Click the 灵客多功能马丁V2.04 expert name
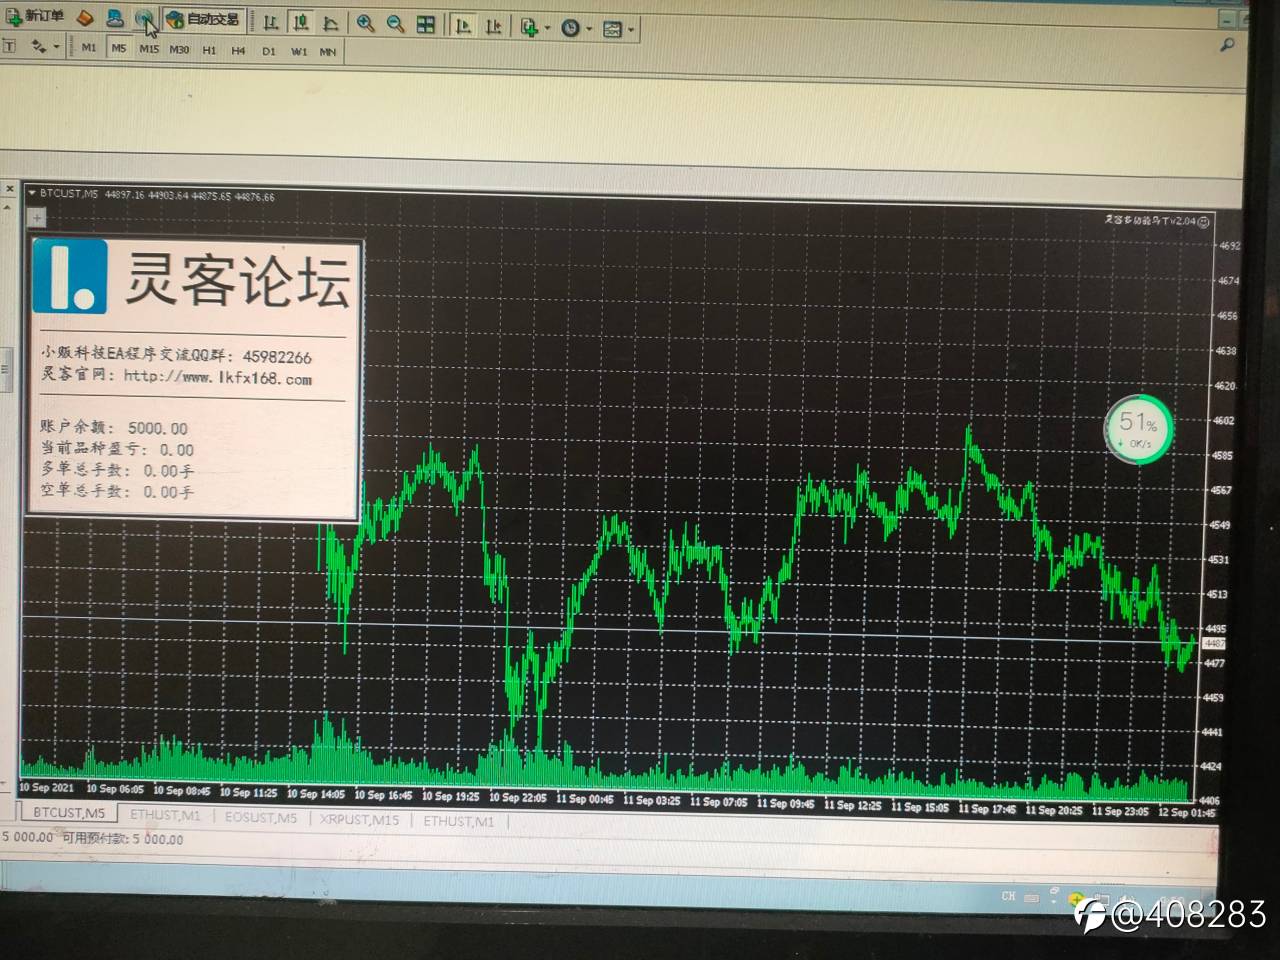The width and height of the screenshot is (1280, 960). pyautogui.click(x=1150, y=220)
